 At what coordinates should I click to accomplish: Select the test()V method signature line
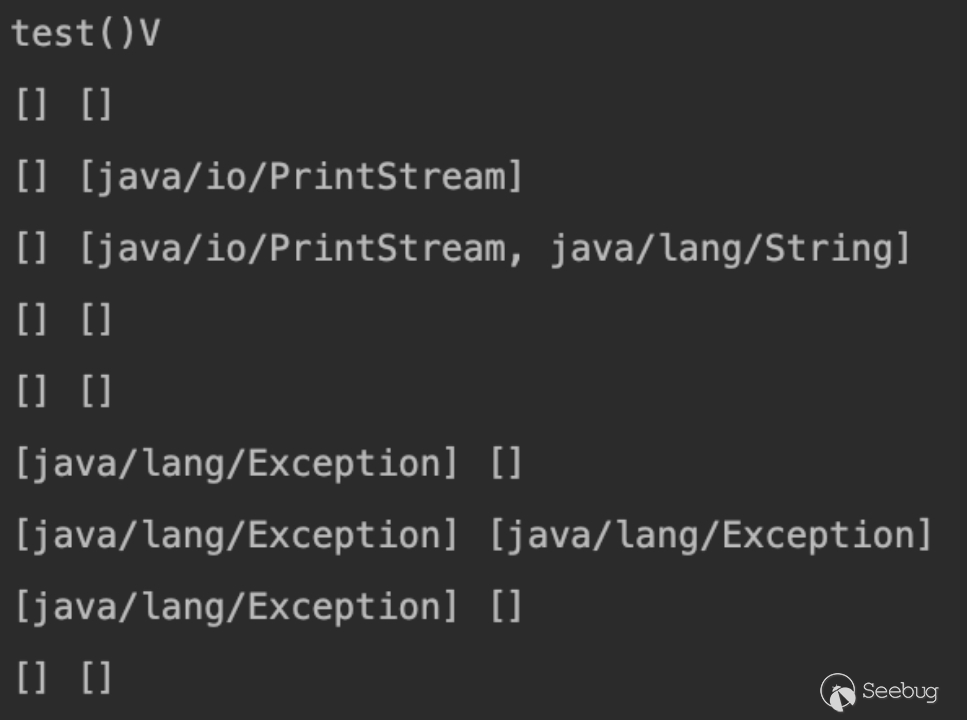click(x=85, y=34)
